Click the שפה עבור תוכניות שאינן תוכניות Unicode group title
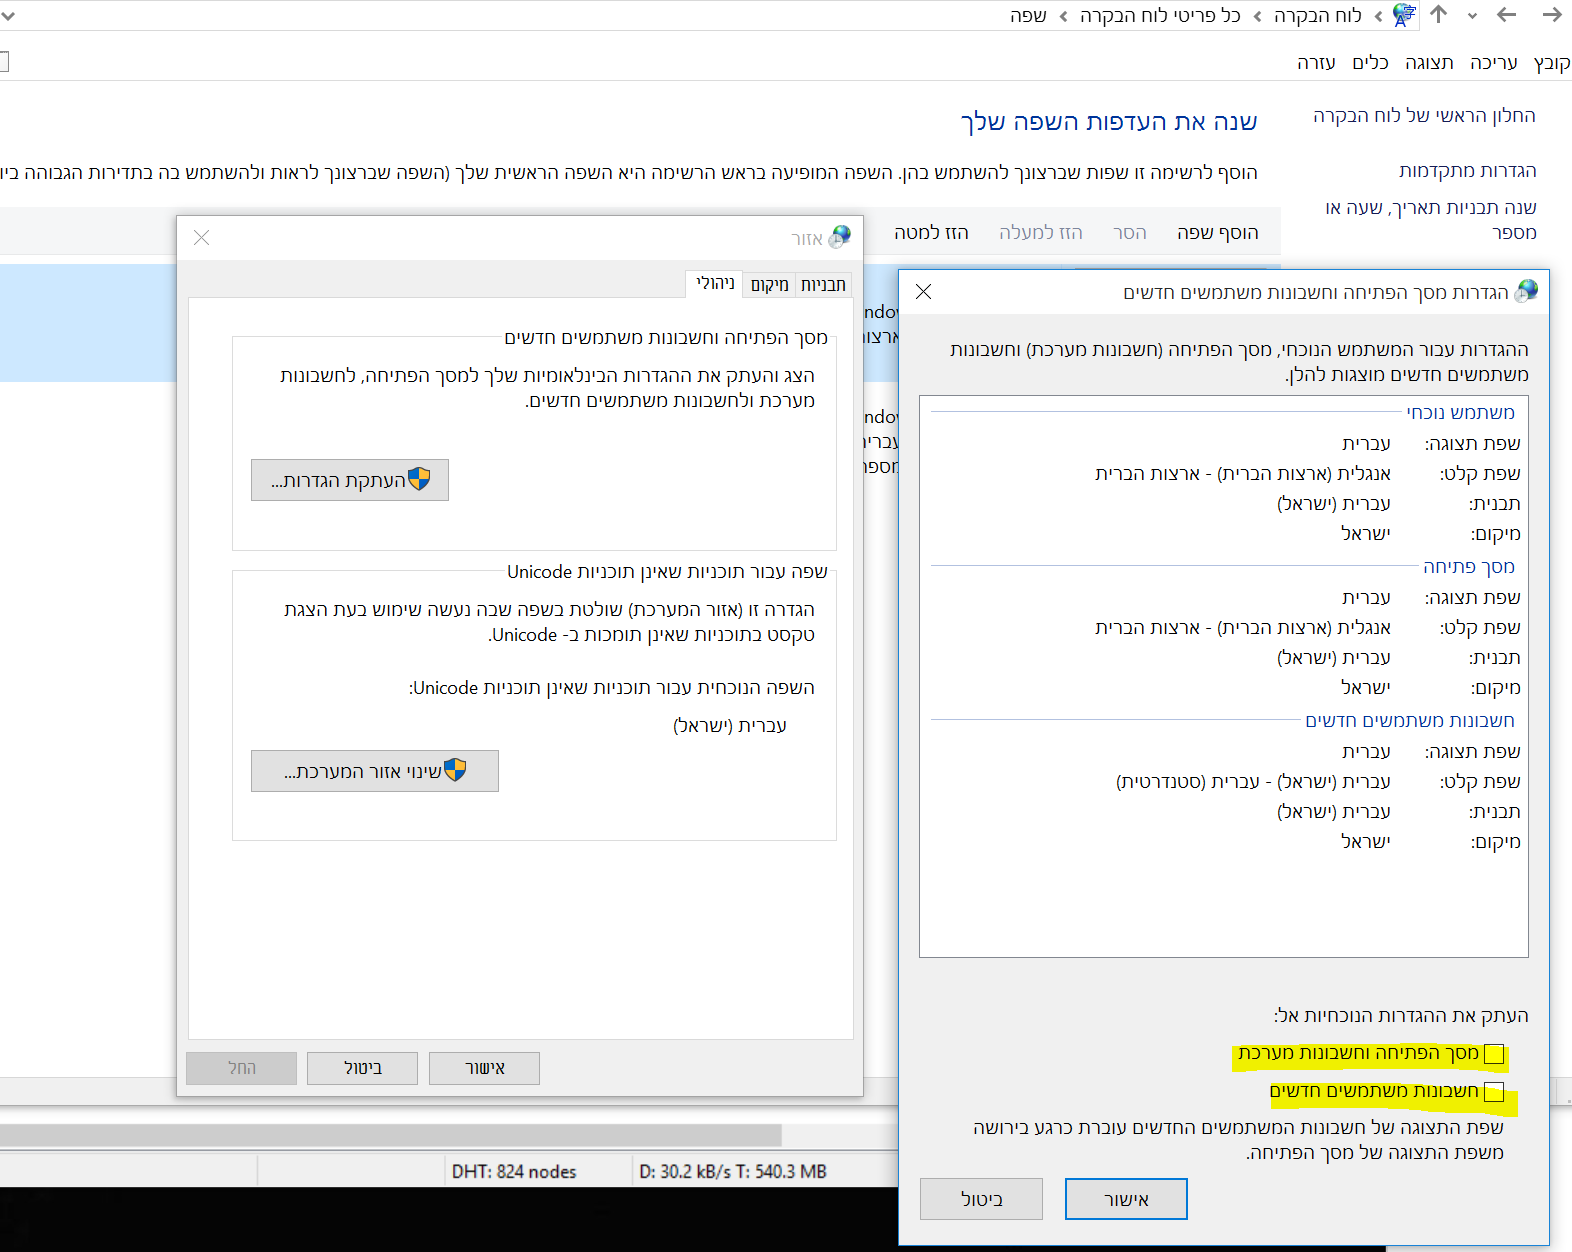This screenshot has height=1252, width=1572. click(667, 572)
